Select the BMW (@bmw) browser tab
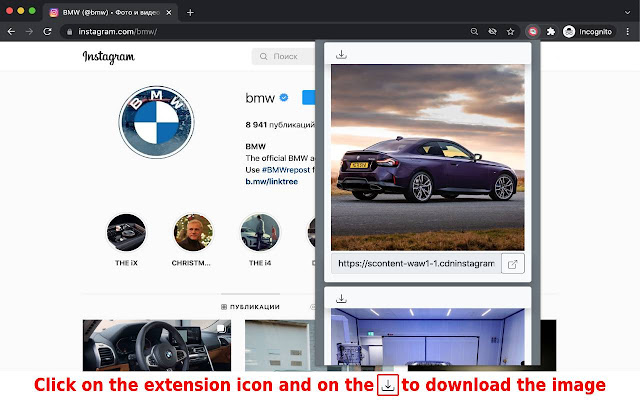Screen dimensions: 640x400 (110, 13)
